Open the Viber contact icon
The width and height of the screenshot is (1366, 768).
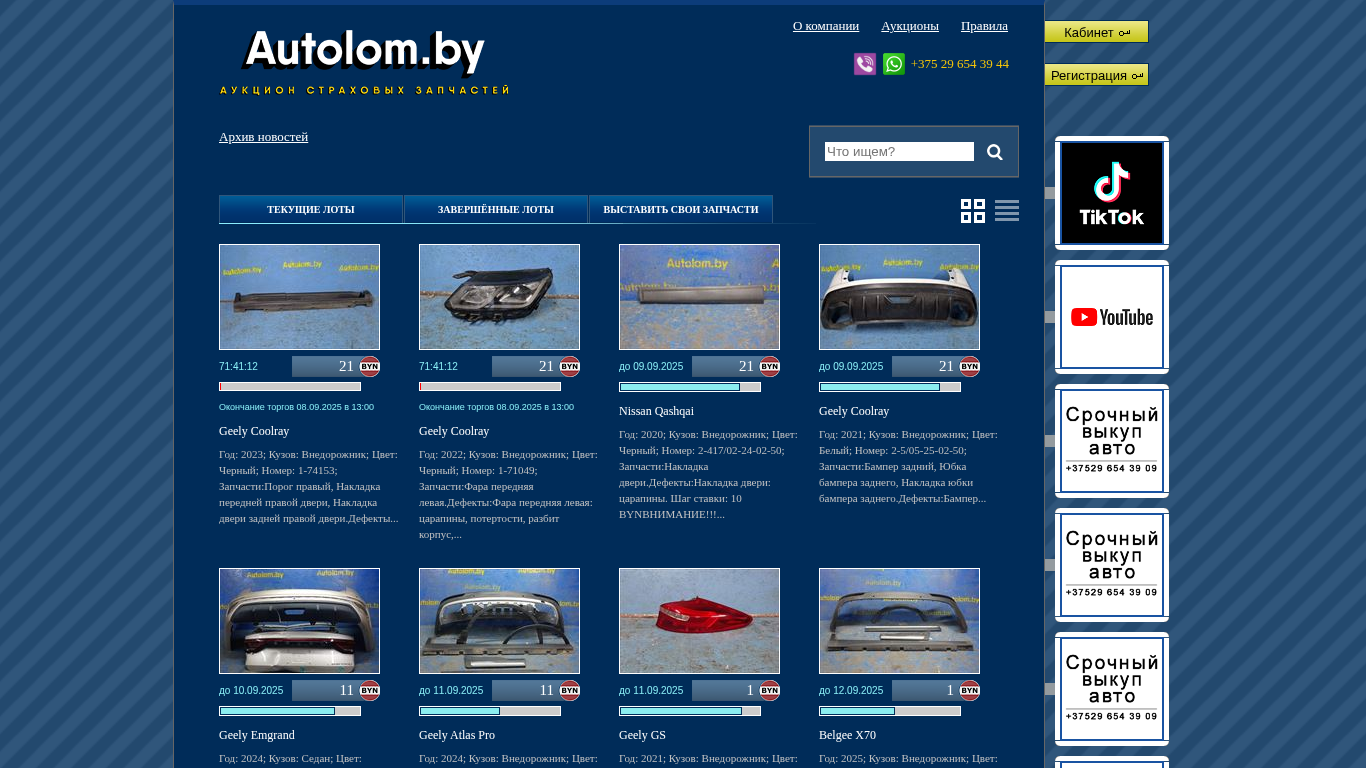click(865, 64)
